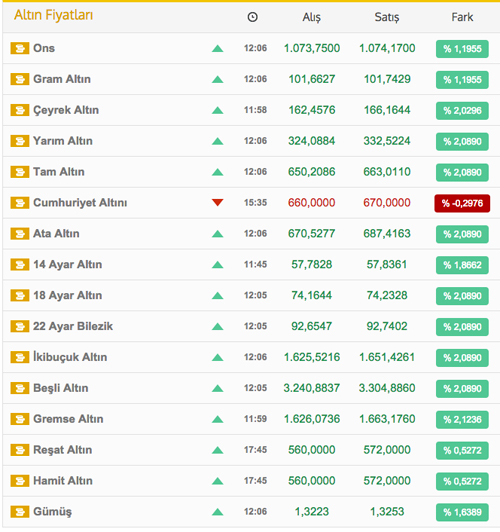Click the gold icon beside Gümüş
The width and height of the screenshot is (500, 532).
coord(20,512)
